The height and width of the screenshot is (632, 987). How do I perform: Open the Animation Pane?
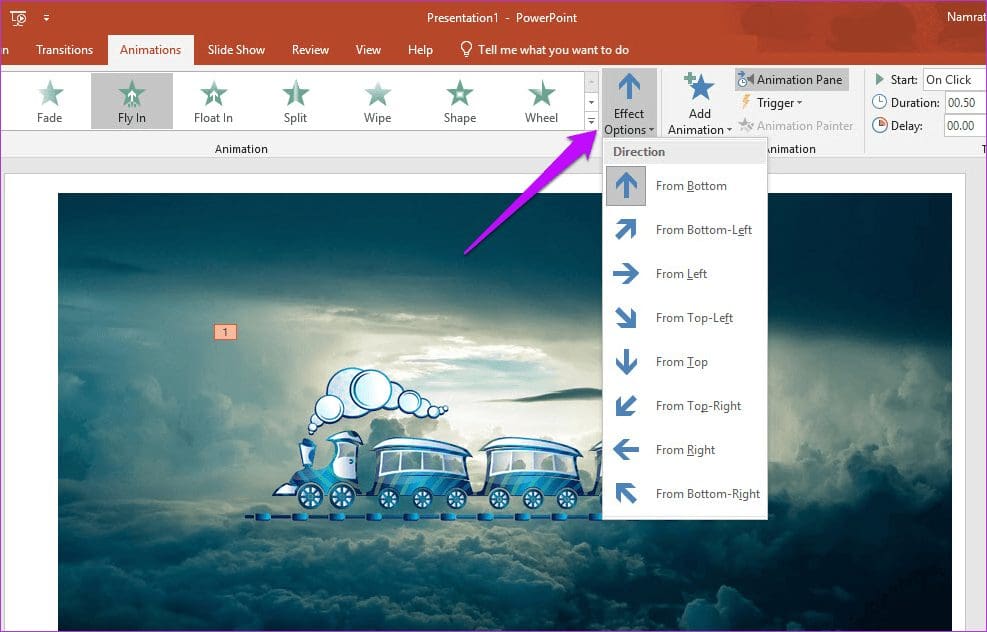[792, 79]
